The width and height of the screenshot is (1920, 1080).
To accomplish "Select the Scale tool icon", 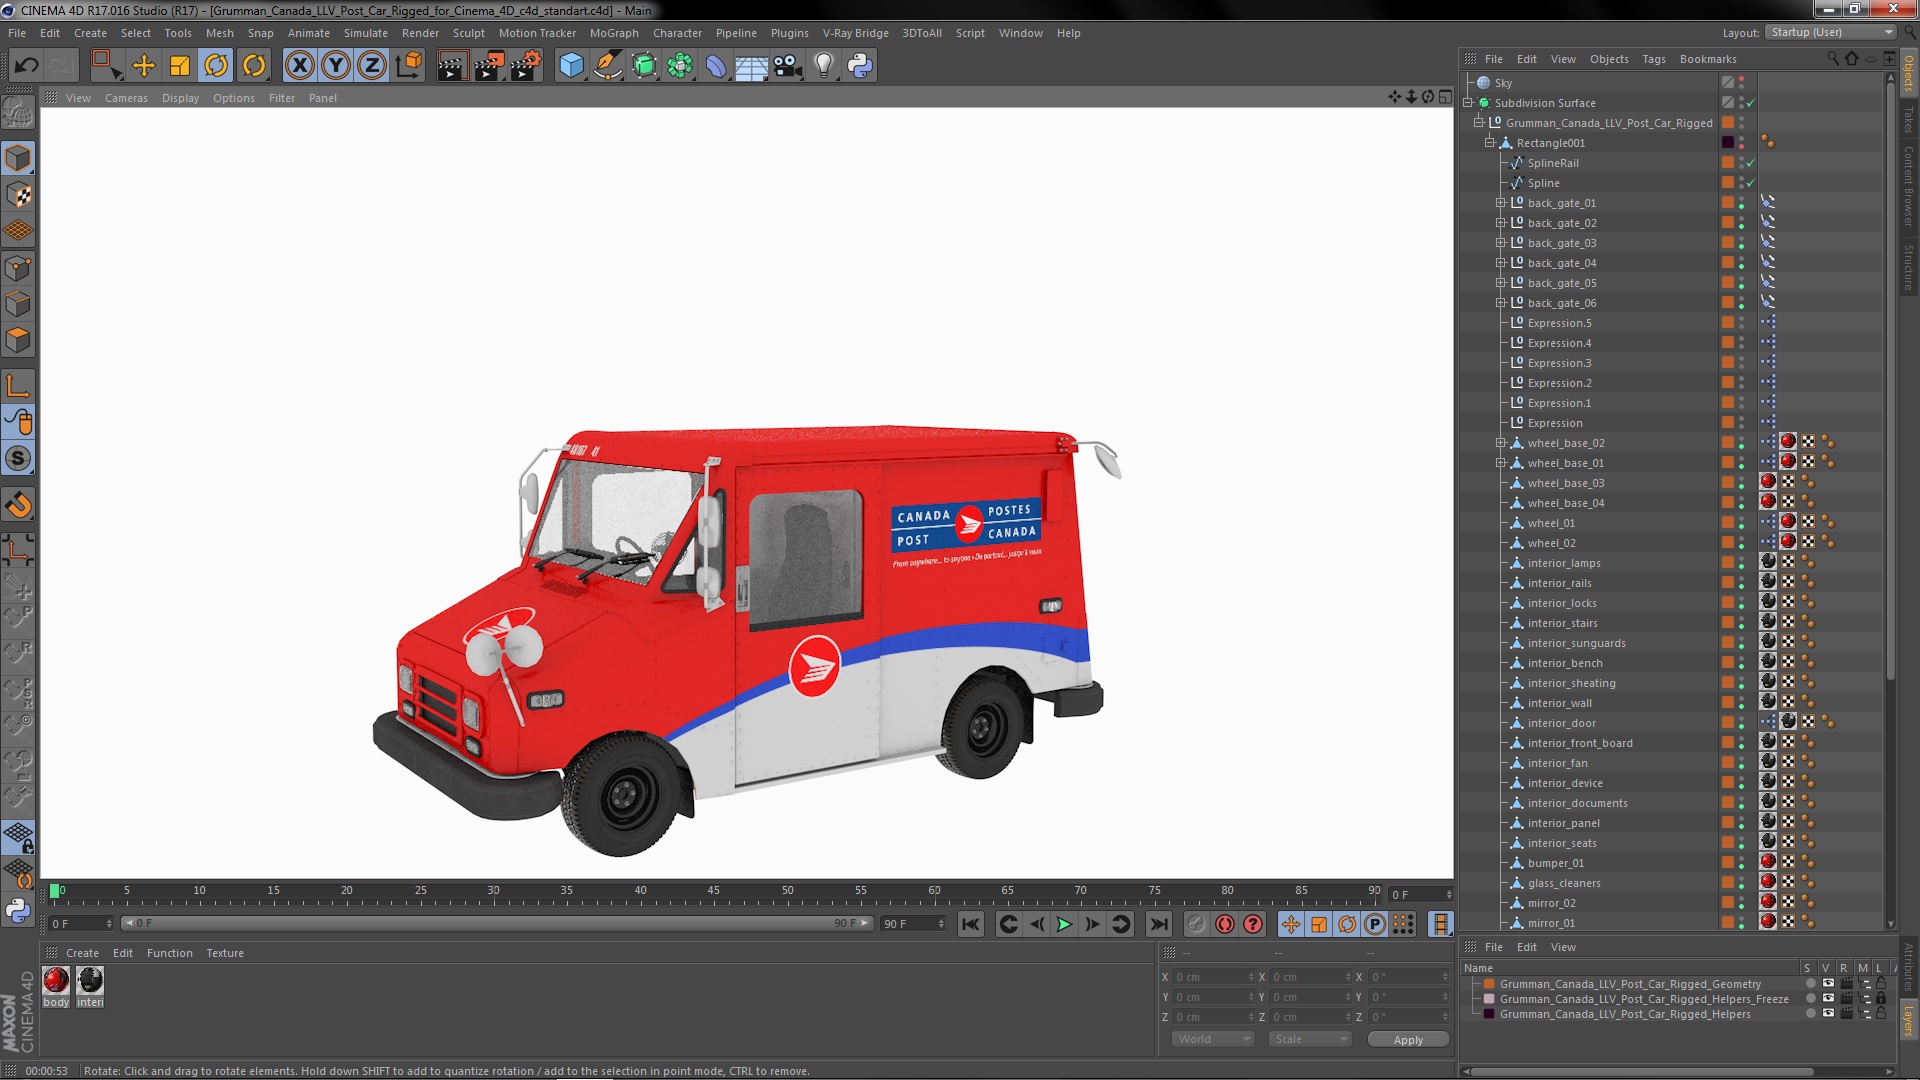I will 180,66.
